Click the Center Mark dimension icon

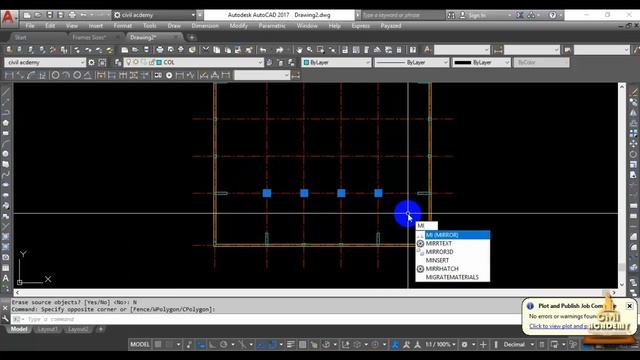[x=169, y=75]
